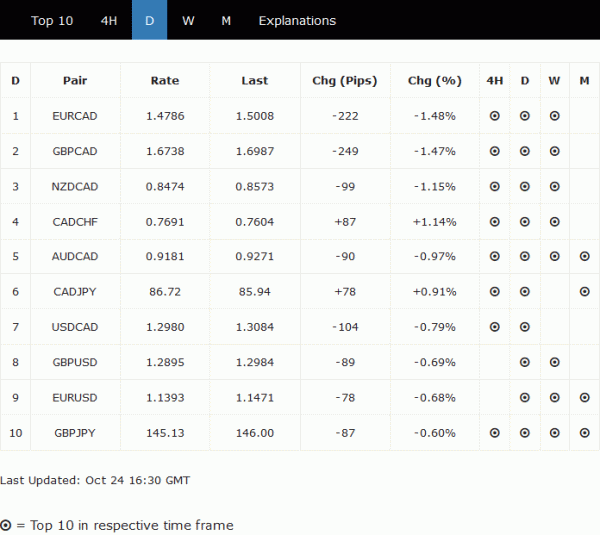
Task: Select the NZDCAD pair name
Action: coord(75,186)
